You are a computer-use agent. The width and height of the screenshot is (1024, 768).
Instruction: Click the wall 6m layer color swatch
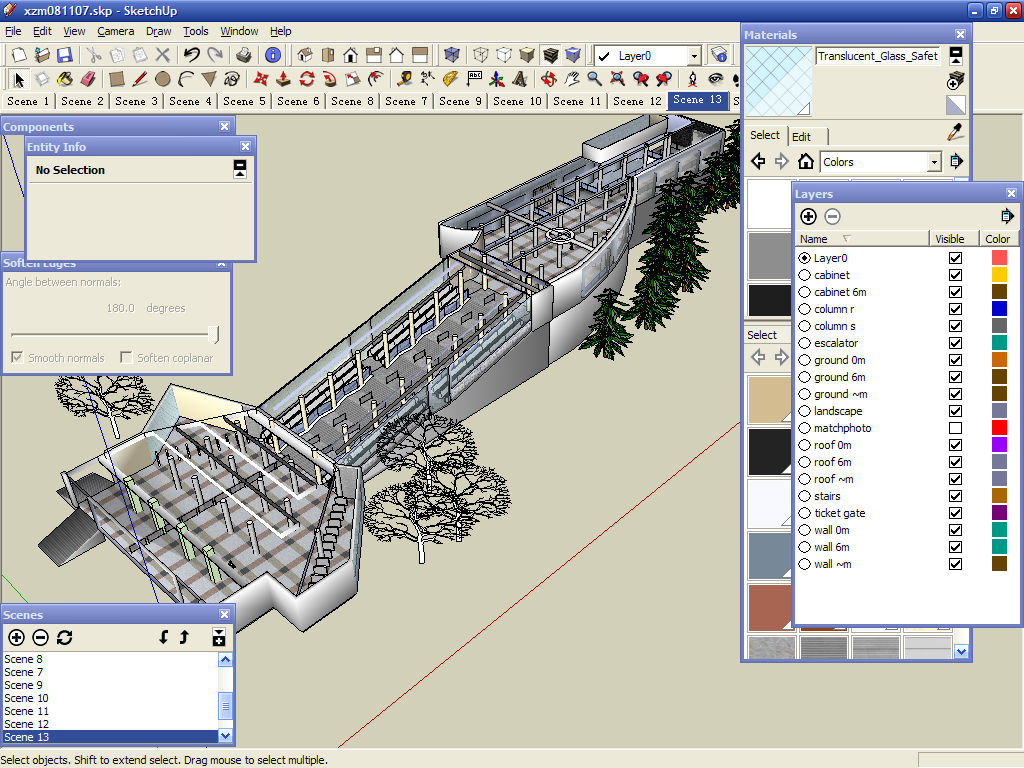(x=999, y=547)
